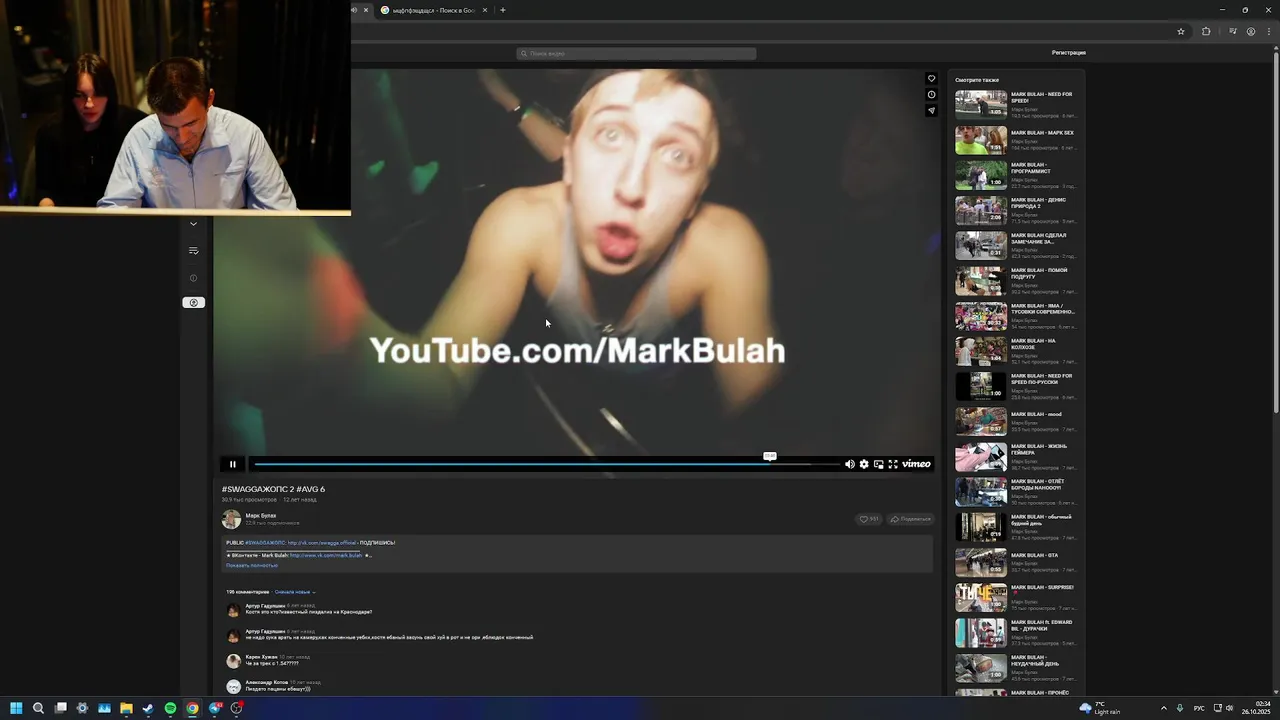Expand description with Показать полностью
Screen dimensions: 1280x720
click(x=252, y=565)
